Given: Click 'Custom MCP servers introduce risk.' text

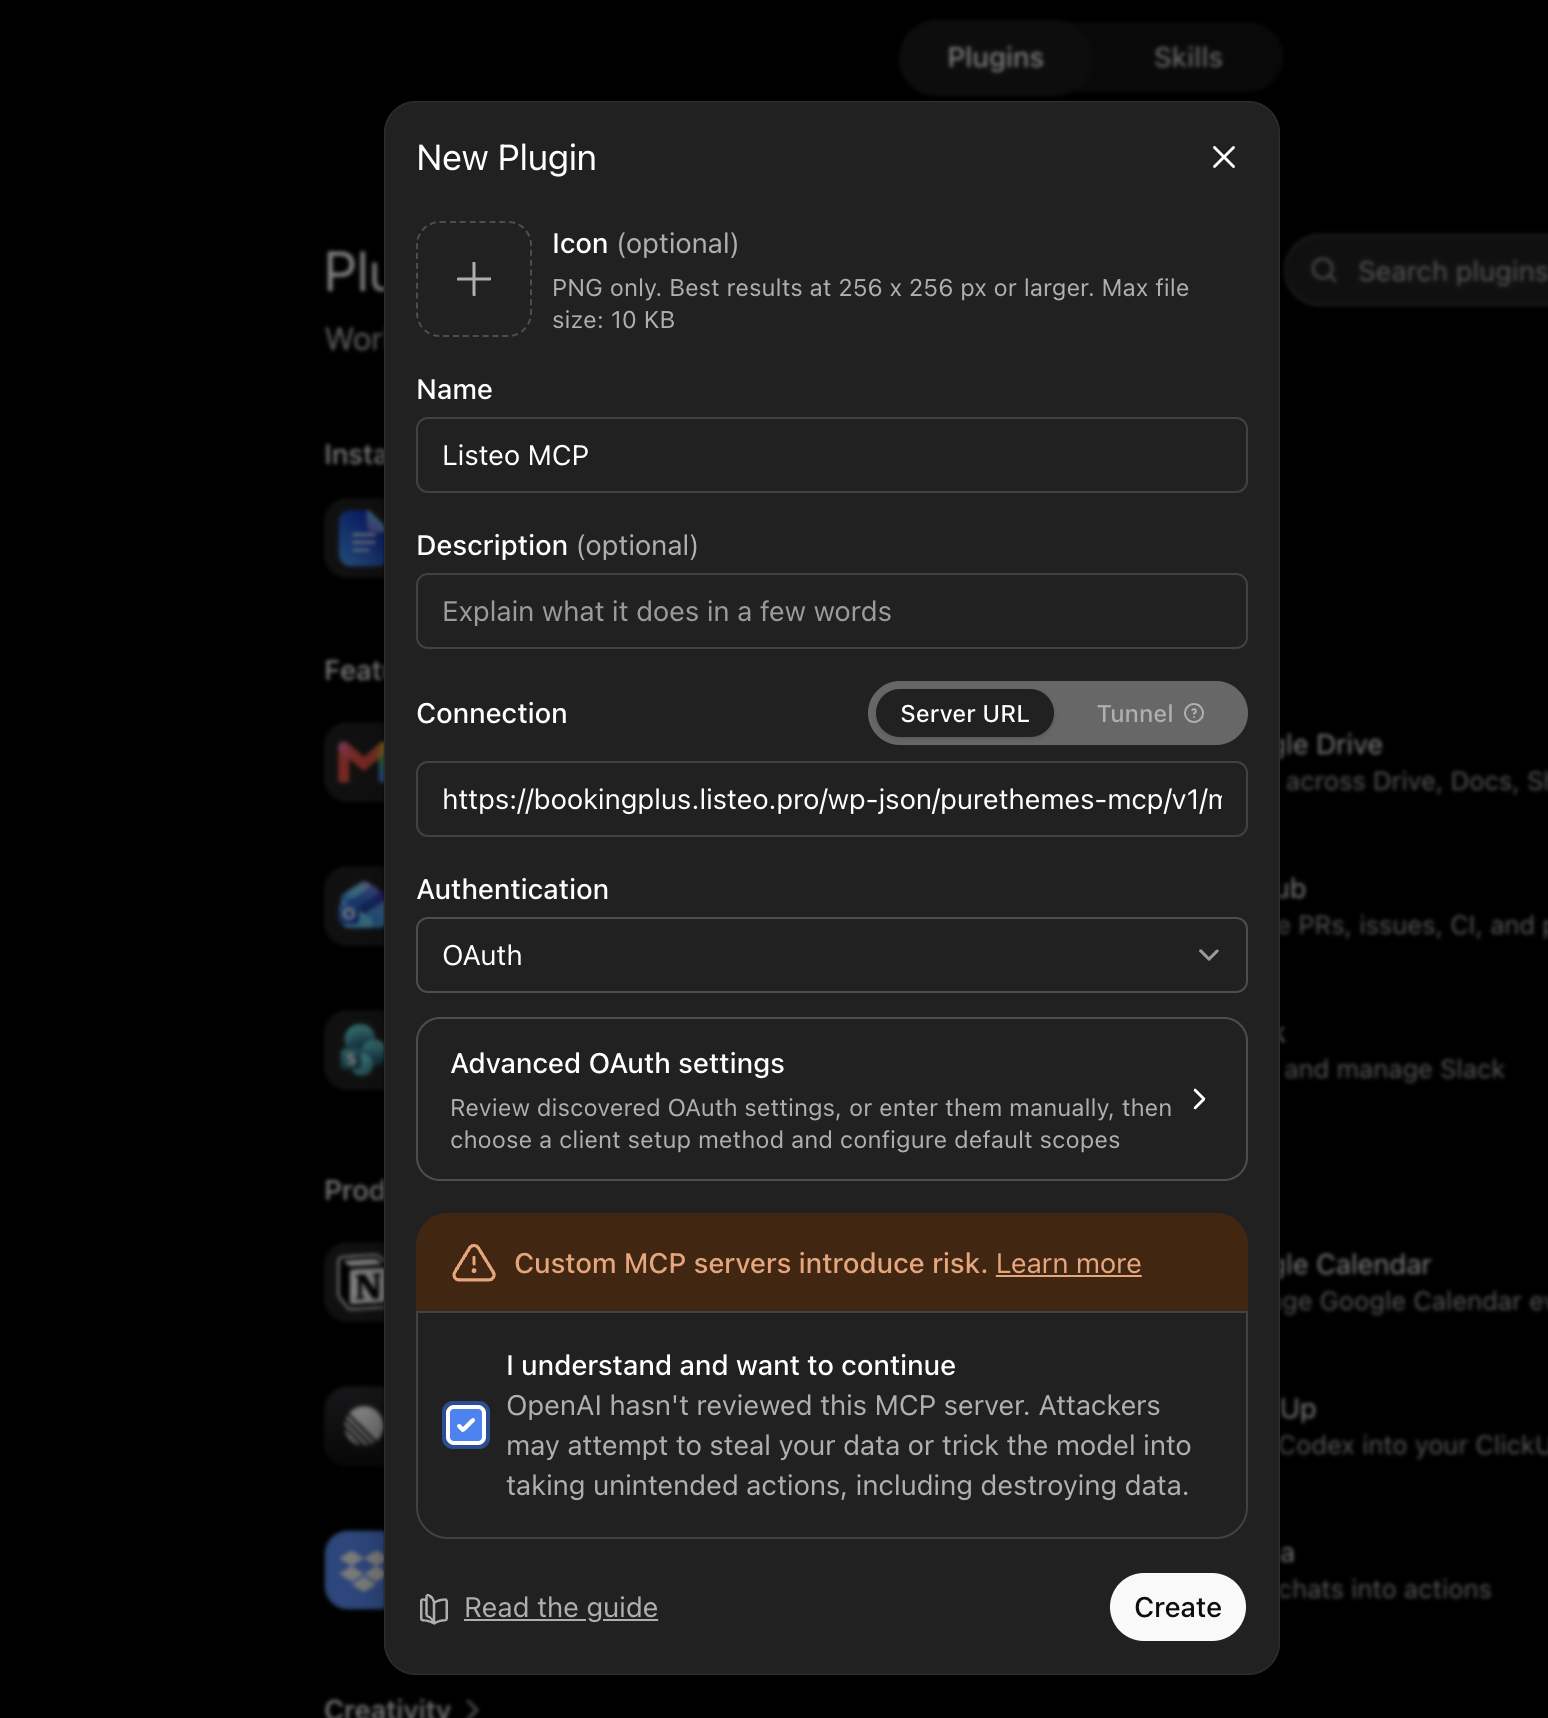Looking at the screenshot, I should point(751,1263).
